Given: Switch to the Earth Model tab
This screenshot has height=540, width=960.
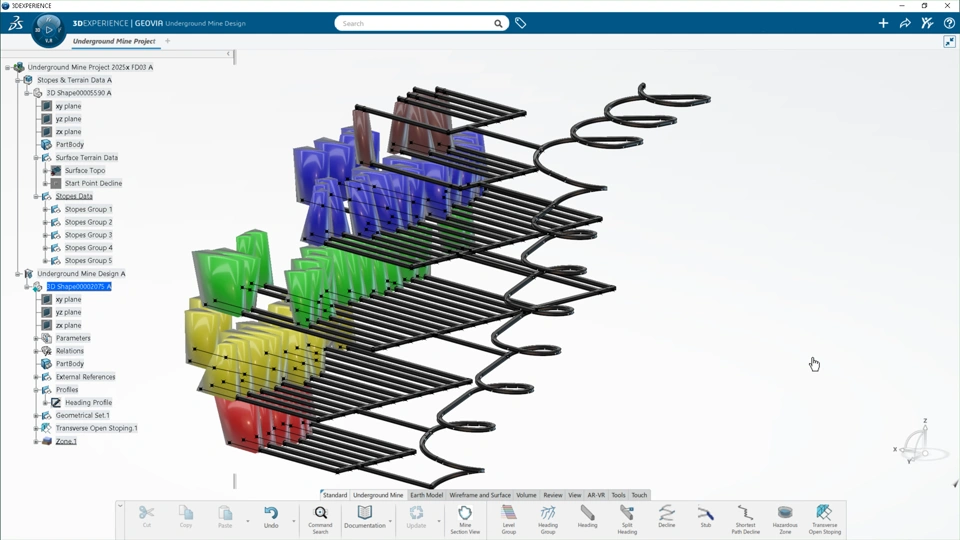Looking at the screenshot, I should coord(426,495).
